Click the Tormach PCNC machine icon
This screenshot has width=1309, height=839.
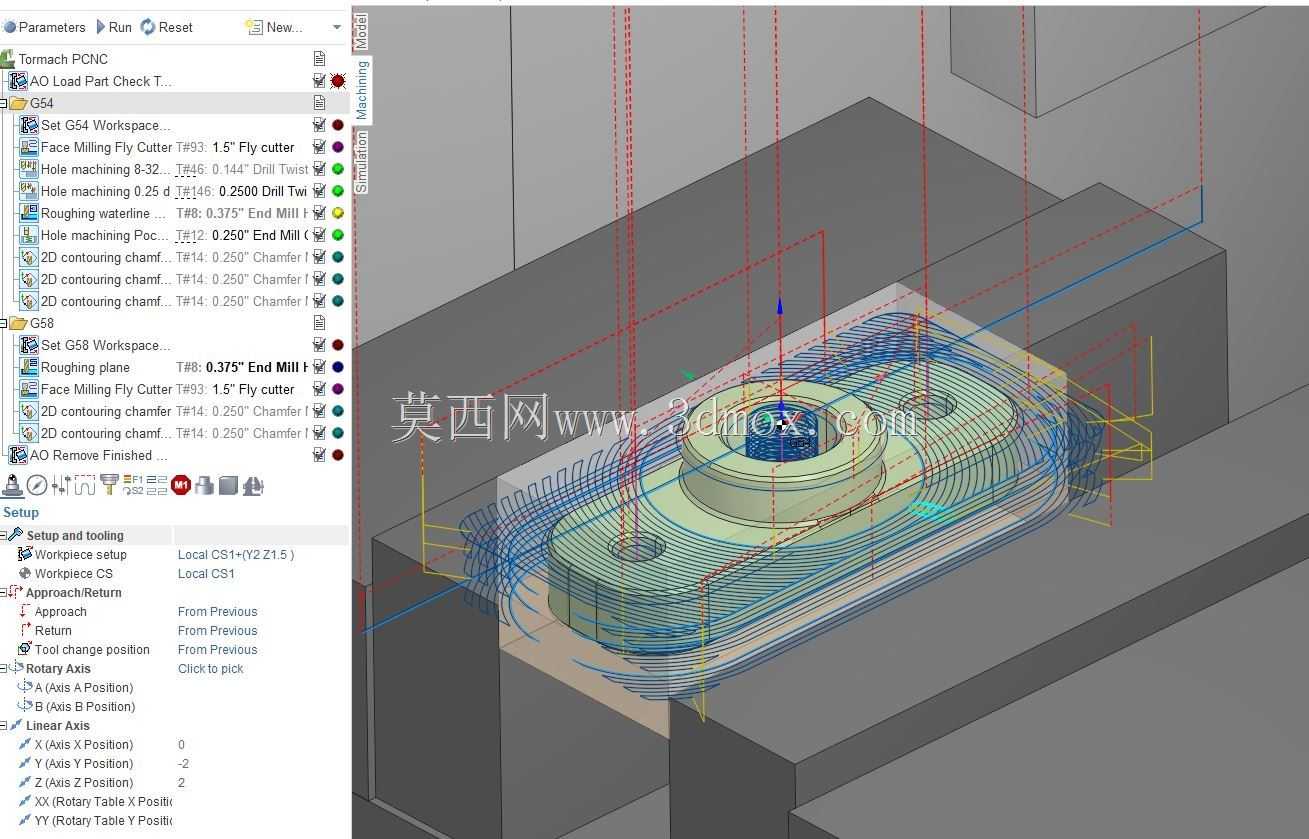[8, 59]
